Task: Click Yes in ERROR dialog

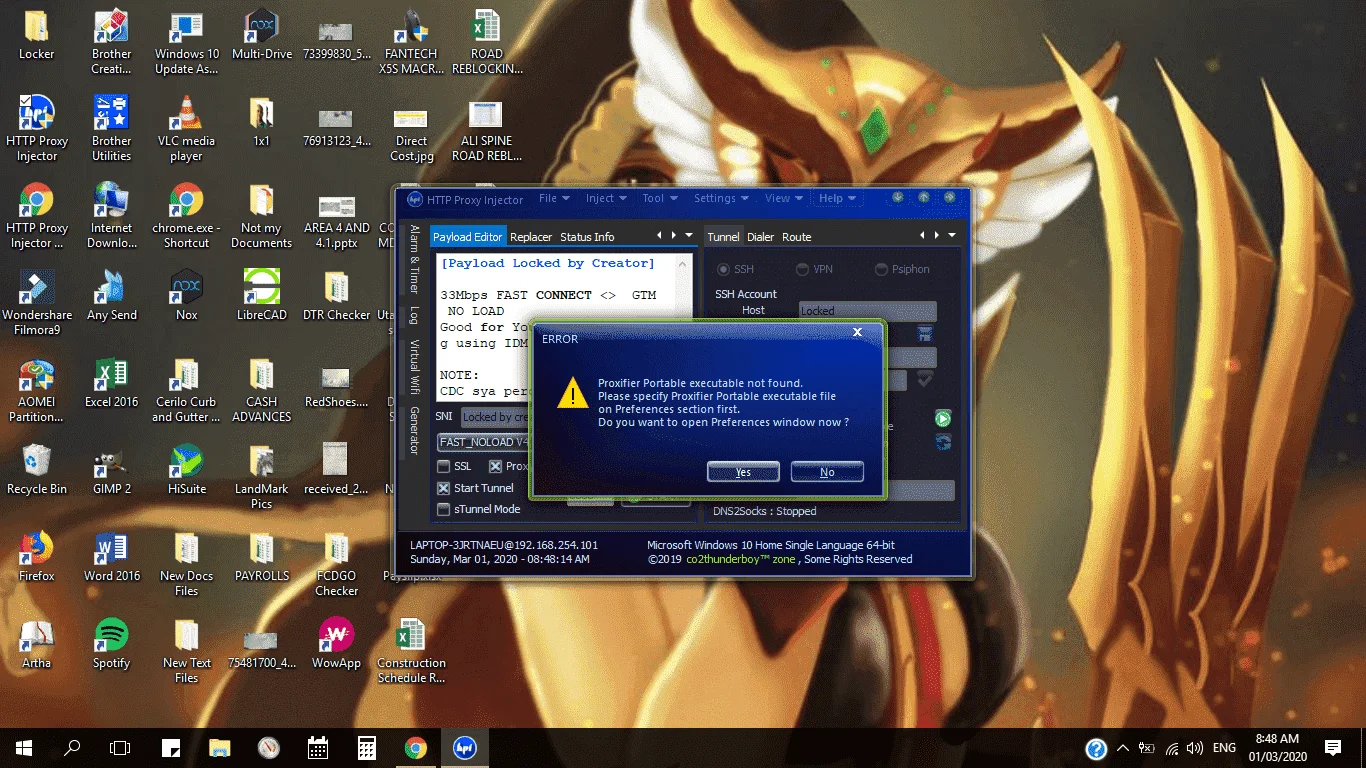Action: pyautogui.click(x=743, y=472)
